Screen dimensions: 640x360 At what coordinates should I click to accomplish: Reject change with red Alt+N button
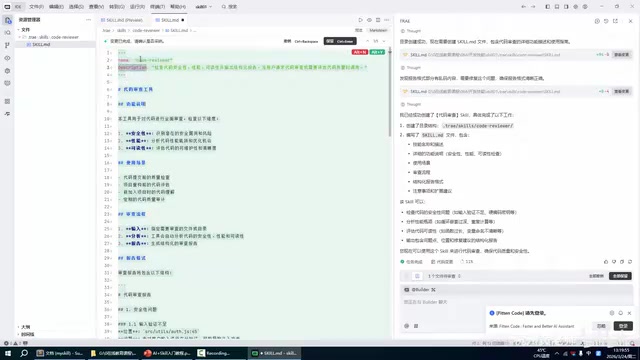[x=360, y=52]
